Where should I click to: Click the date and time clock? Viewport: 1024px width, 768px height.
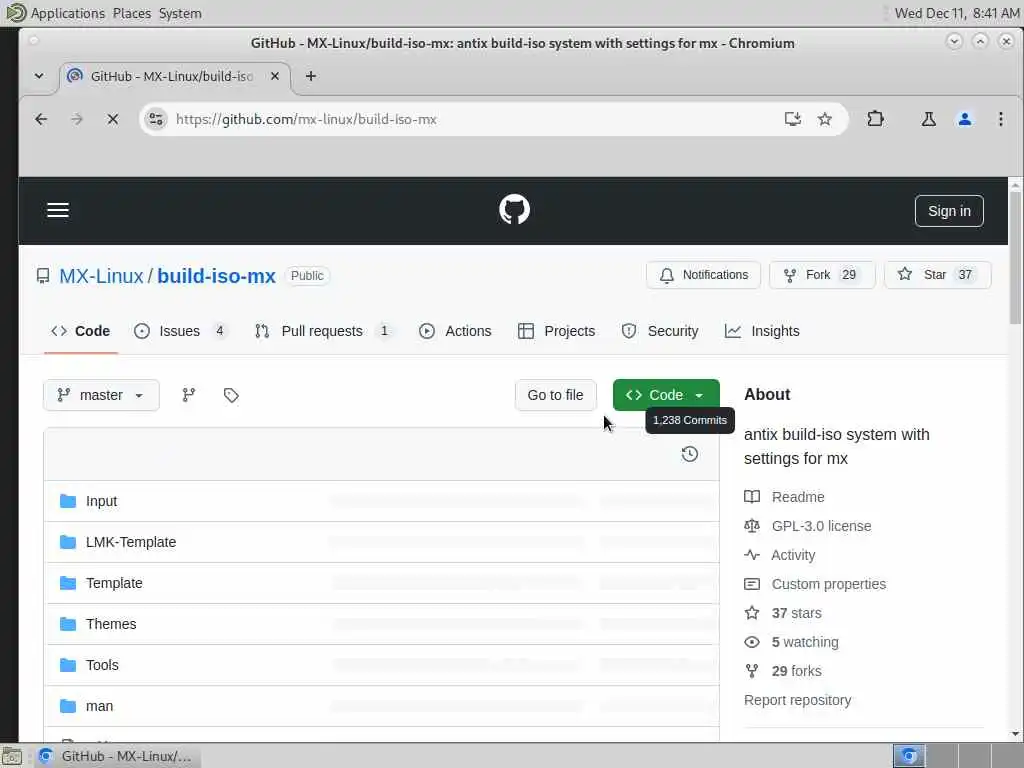point(956,13)
